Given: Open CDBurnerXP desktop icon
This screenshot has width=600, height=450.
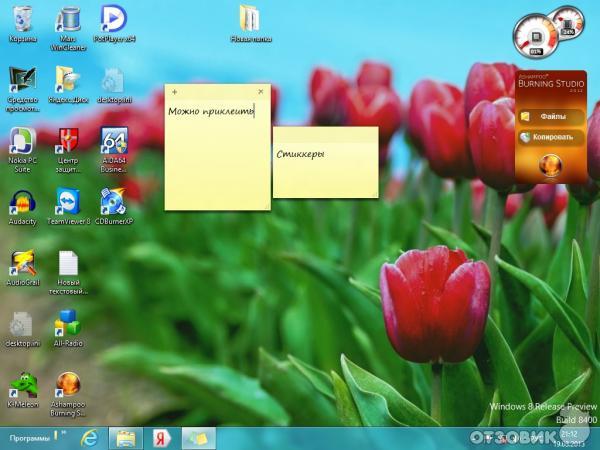Looking at the screenshot, I should (x=113, y=203).
